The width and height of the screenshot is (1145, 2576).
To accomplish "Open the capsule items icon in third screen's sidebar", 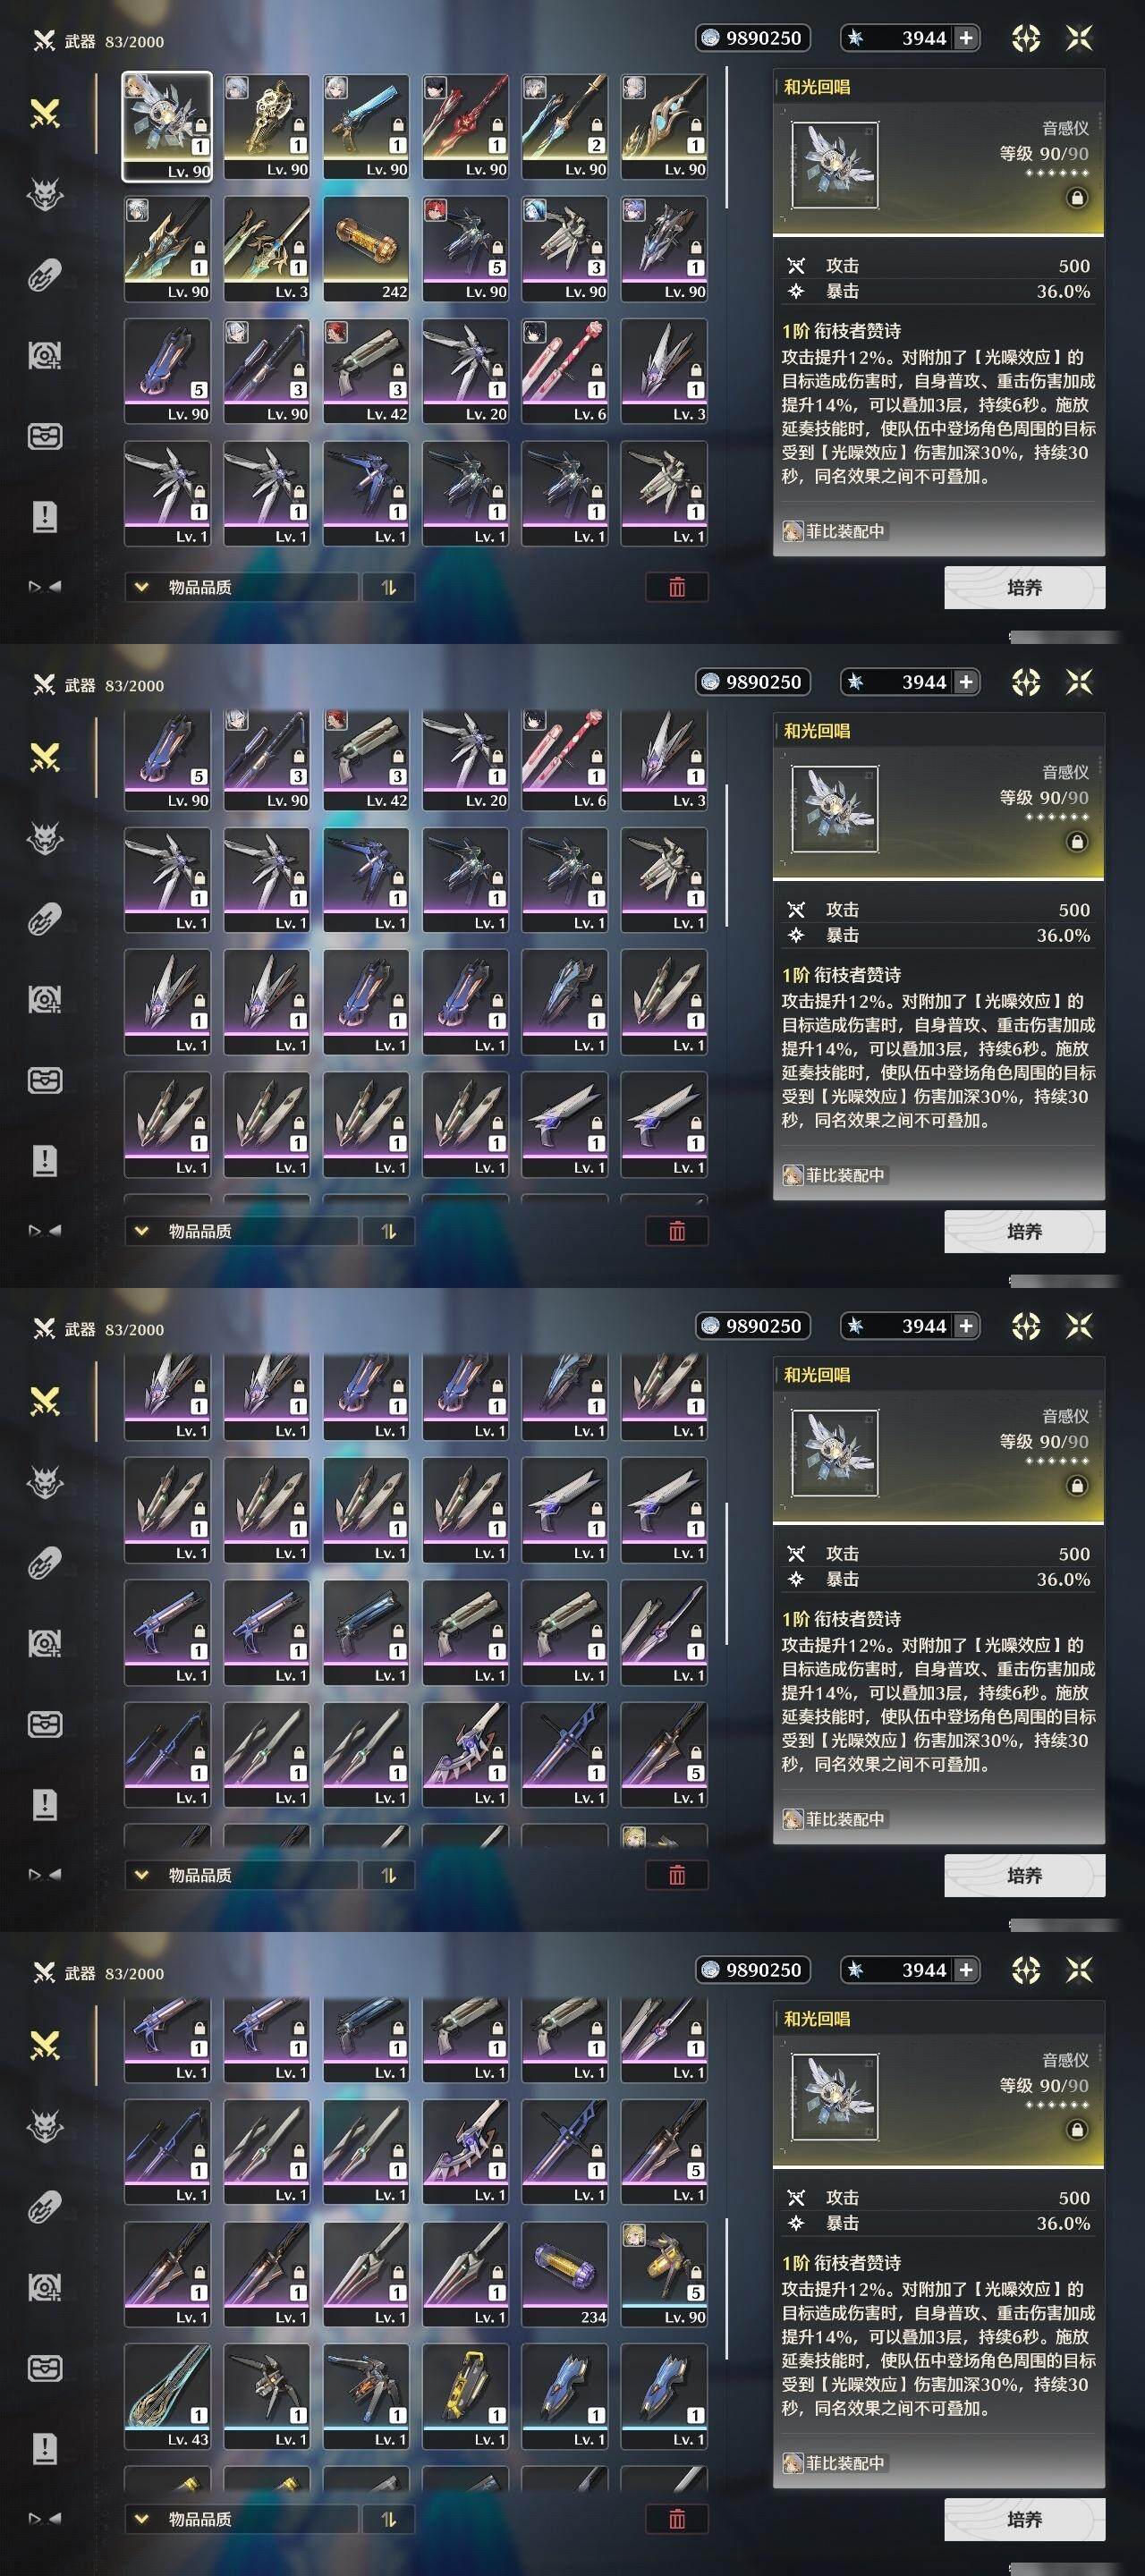I will pos(45,1562).
